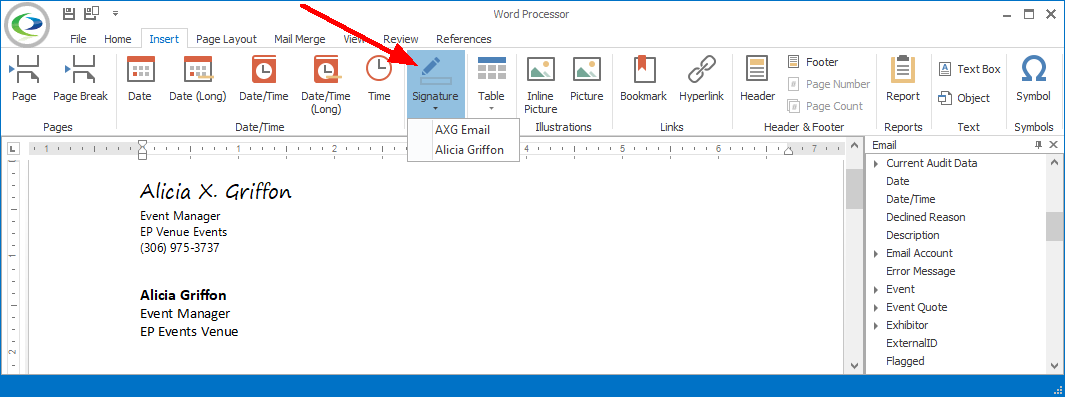Click the 'Alicia X. Griffon' handwritten name
The height and width of the screenshot is (397, 1065).
[x=216, y=192]
